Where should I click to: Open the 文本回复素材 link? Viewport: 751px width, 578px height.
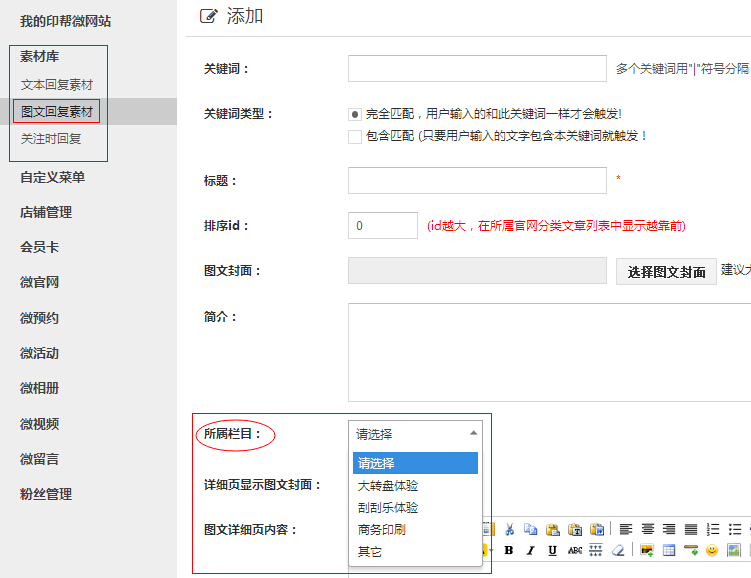(x=57, y=85)
